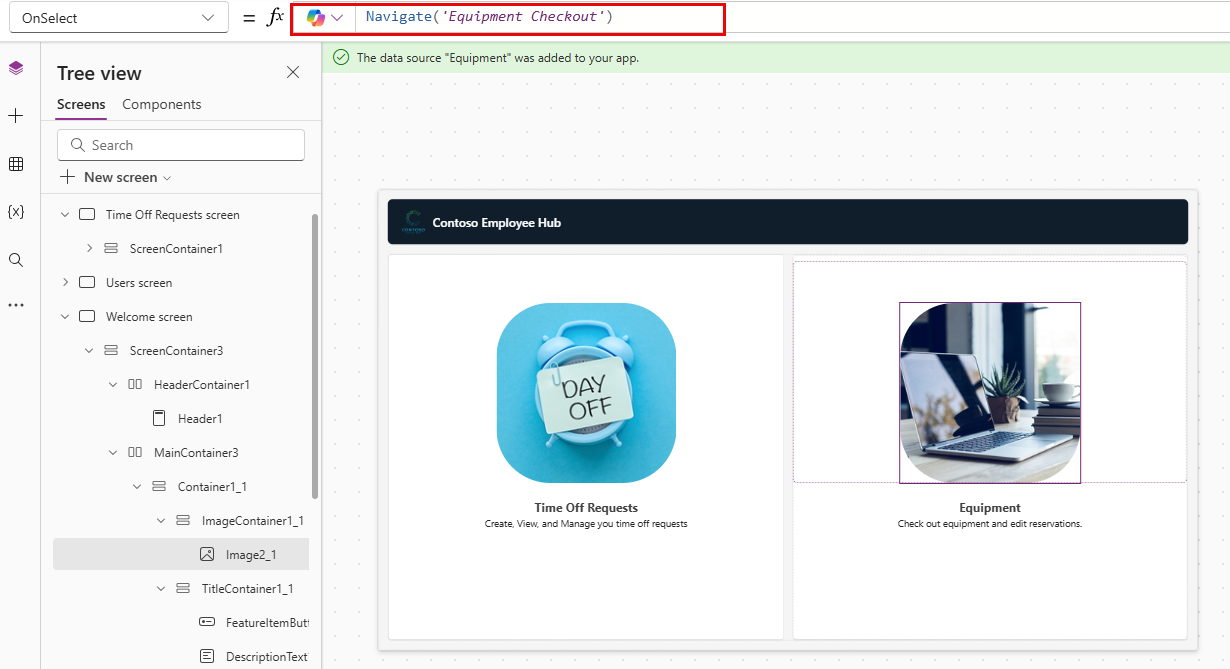Click the Search magnifier icon in sidebar

(x=16, y=260)
